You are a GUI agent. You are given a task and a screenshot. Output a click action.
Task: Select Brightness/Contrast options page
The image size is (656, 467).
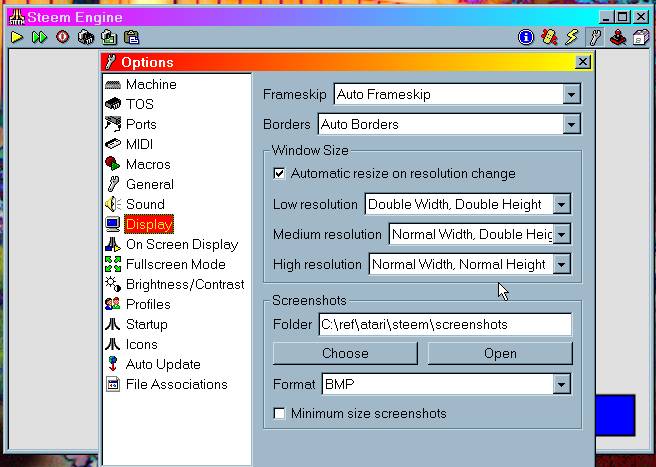(185, 285)
